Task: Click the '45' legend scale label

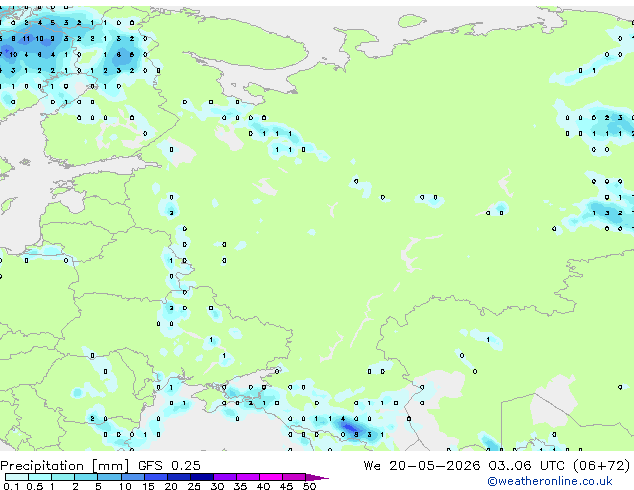Action: (286, 486)
